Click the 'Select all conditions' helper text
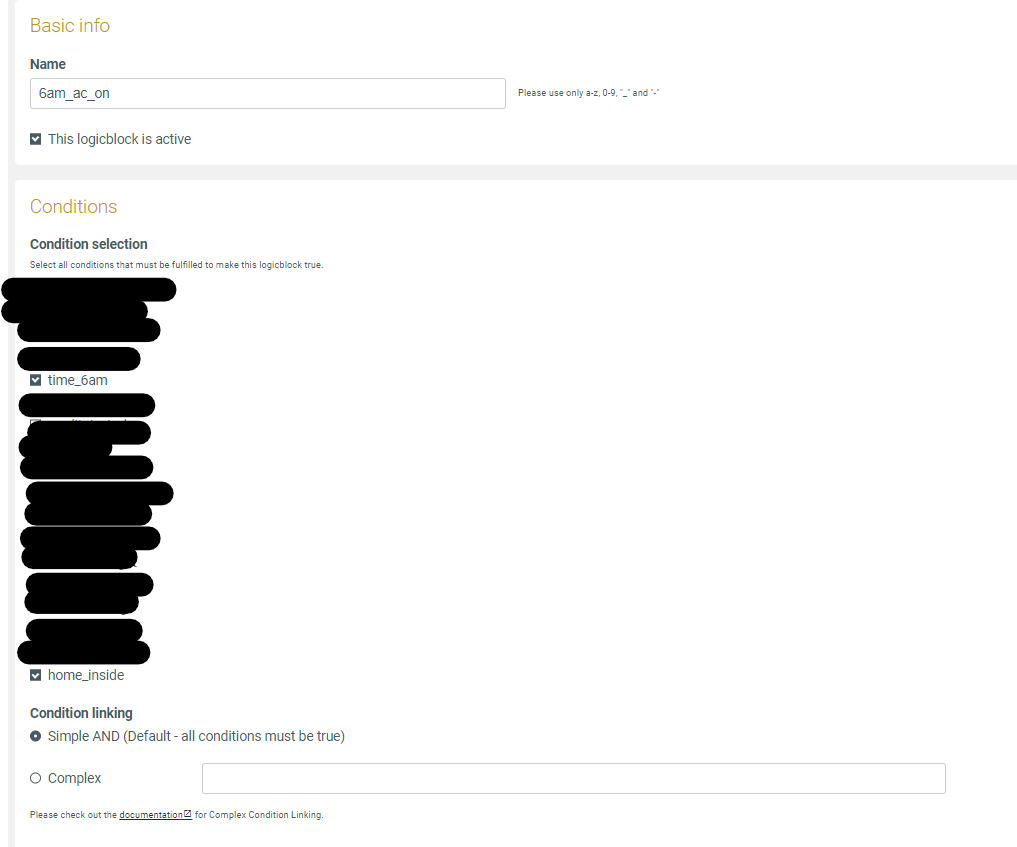The width and height of the screenshot is (1017, 847). coord(176,265)
